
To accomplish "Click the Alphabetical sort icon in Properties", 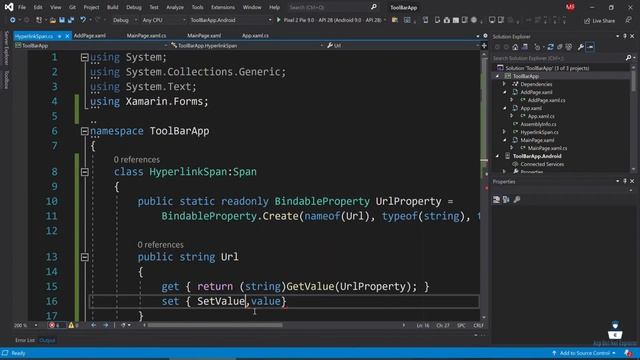I will (x=506, y=200).
